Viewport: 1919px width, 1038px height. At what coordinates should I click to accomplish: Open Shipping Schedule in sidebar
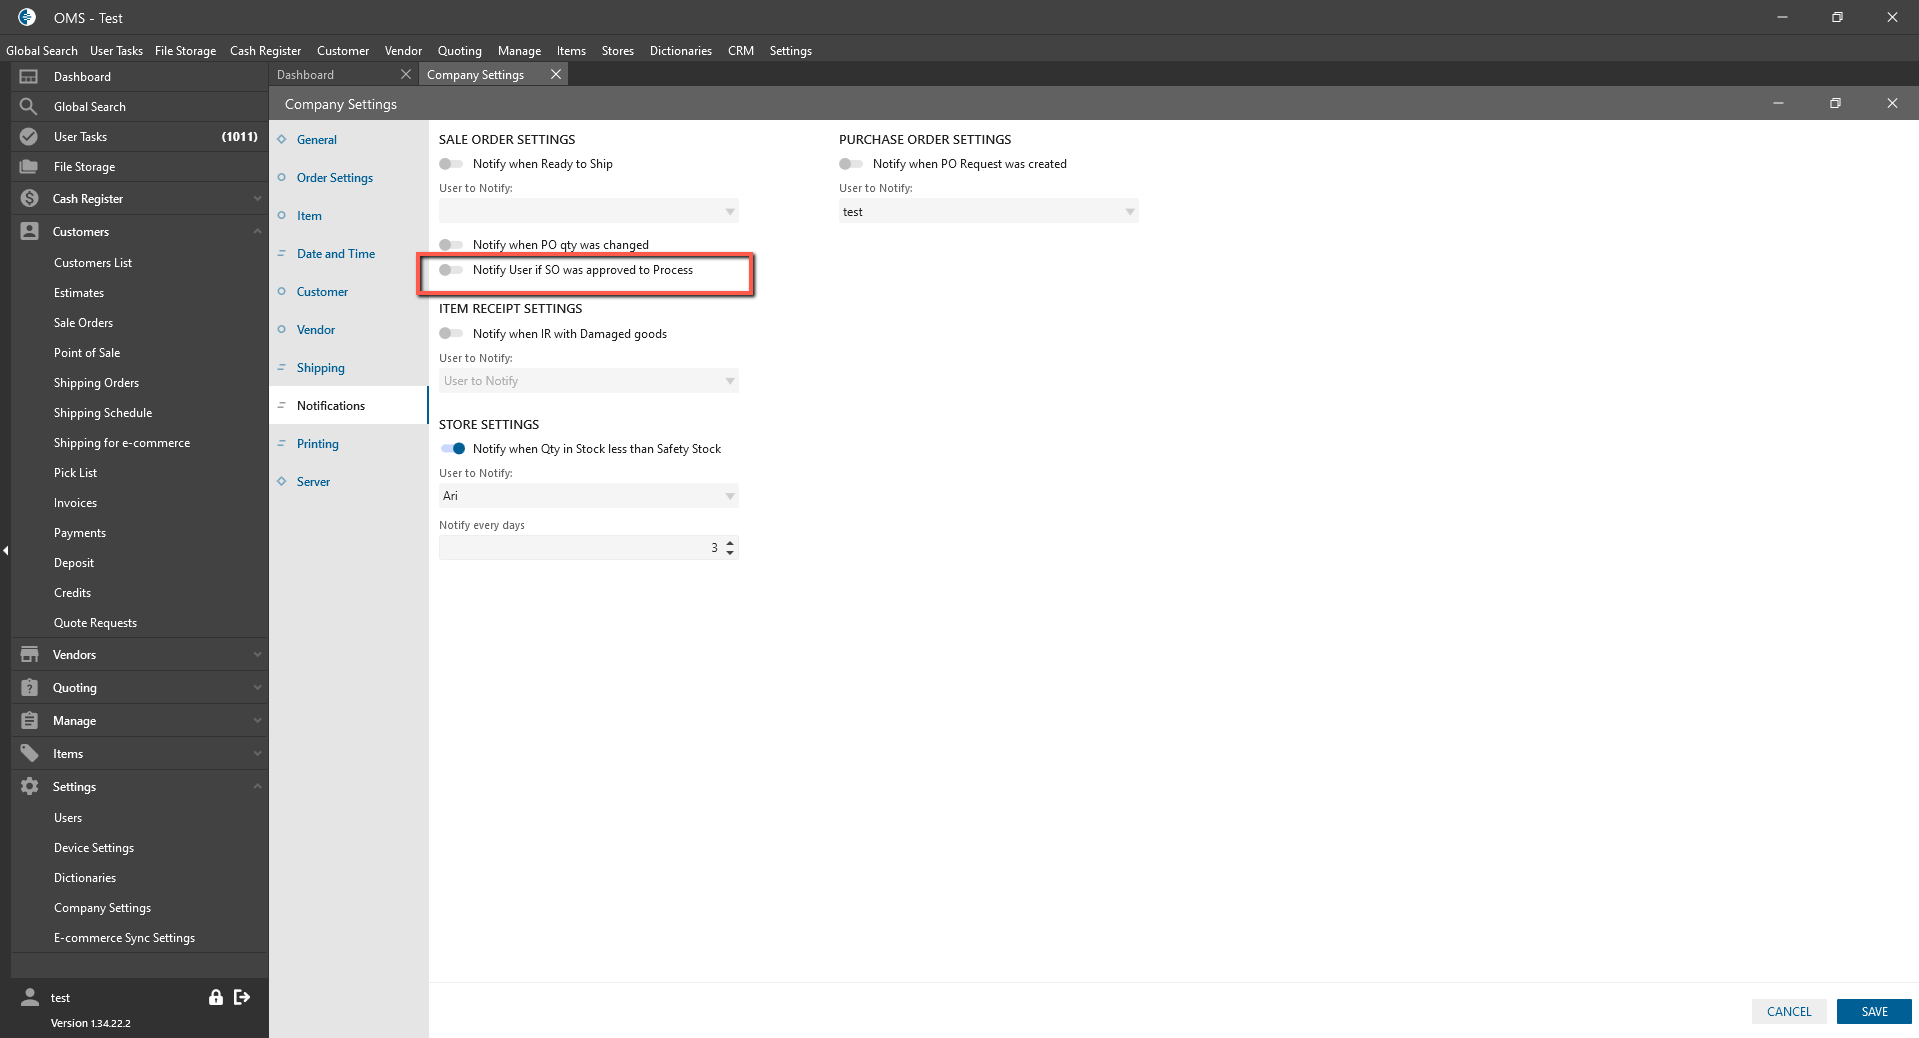click(103, 413)
